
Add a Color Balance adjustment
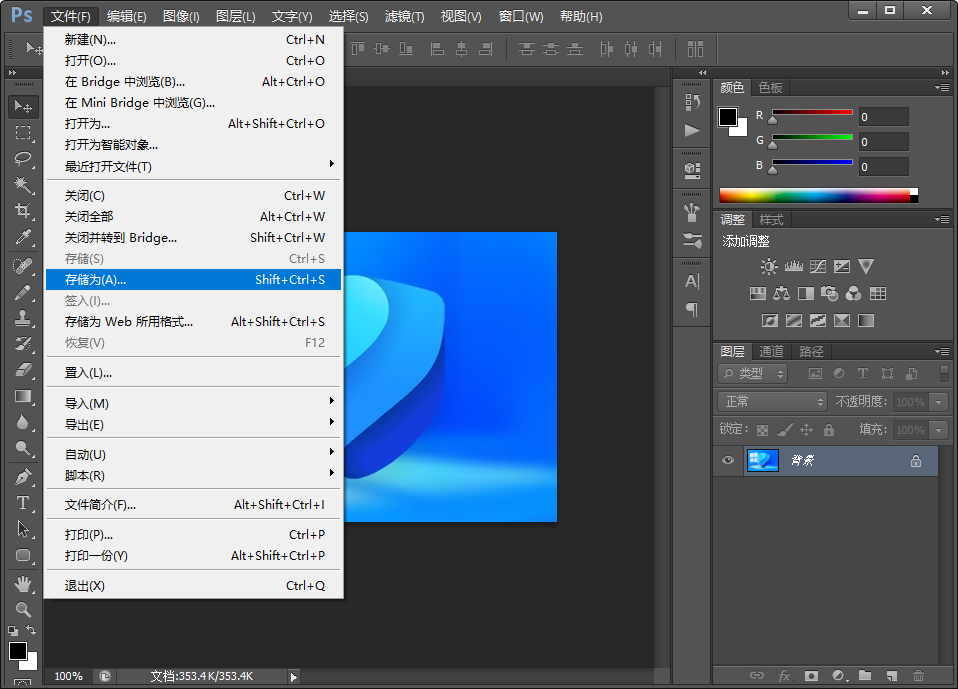[781, 294]
